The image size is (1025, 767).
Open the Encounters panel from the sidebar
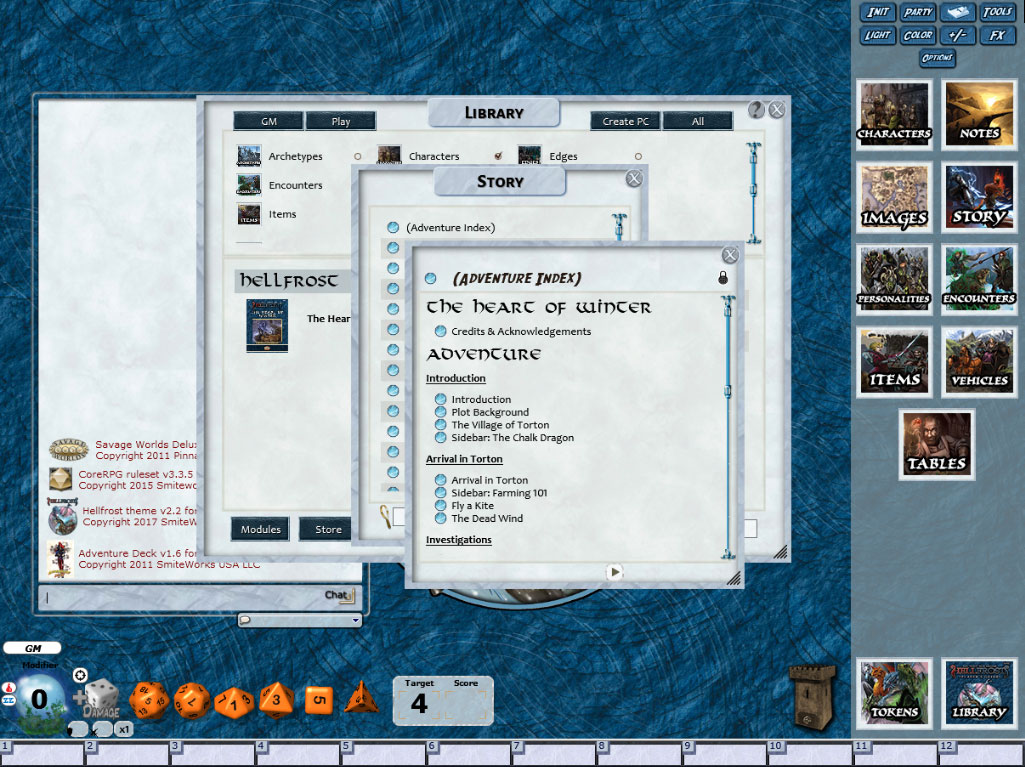tap(978, 278)
